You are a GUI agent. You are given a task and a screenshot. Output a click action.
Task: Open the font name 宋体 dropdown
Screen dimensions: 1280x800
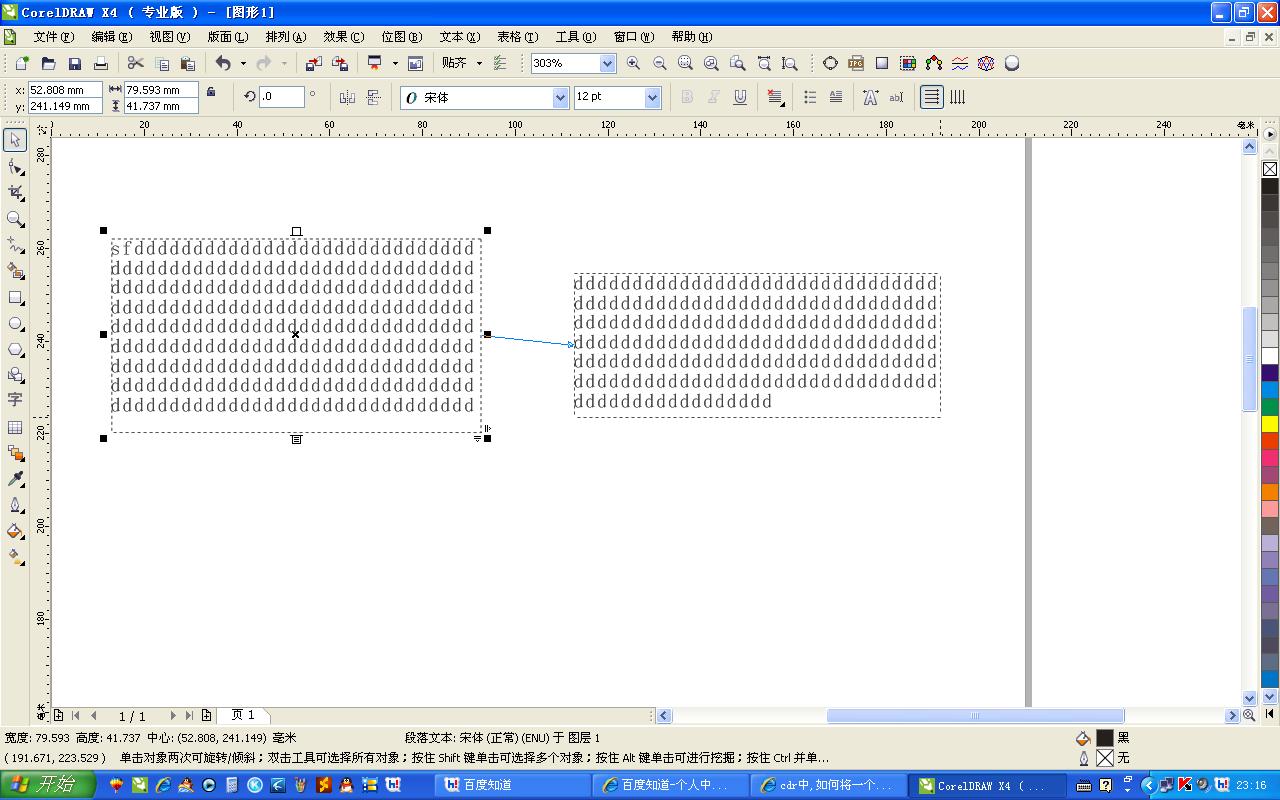click(560, 97)
